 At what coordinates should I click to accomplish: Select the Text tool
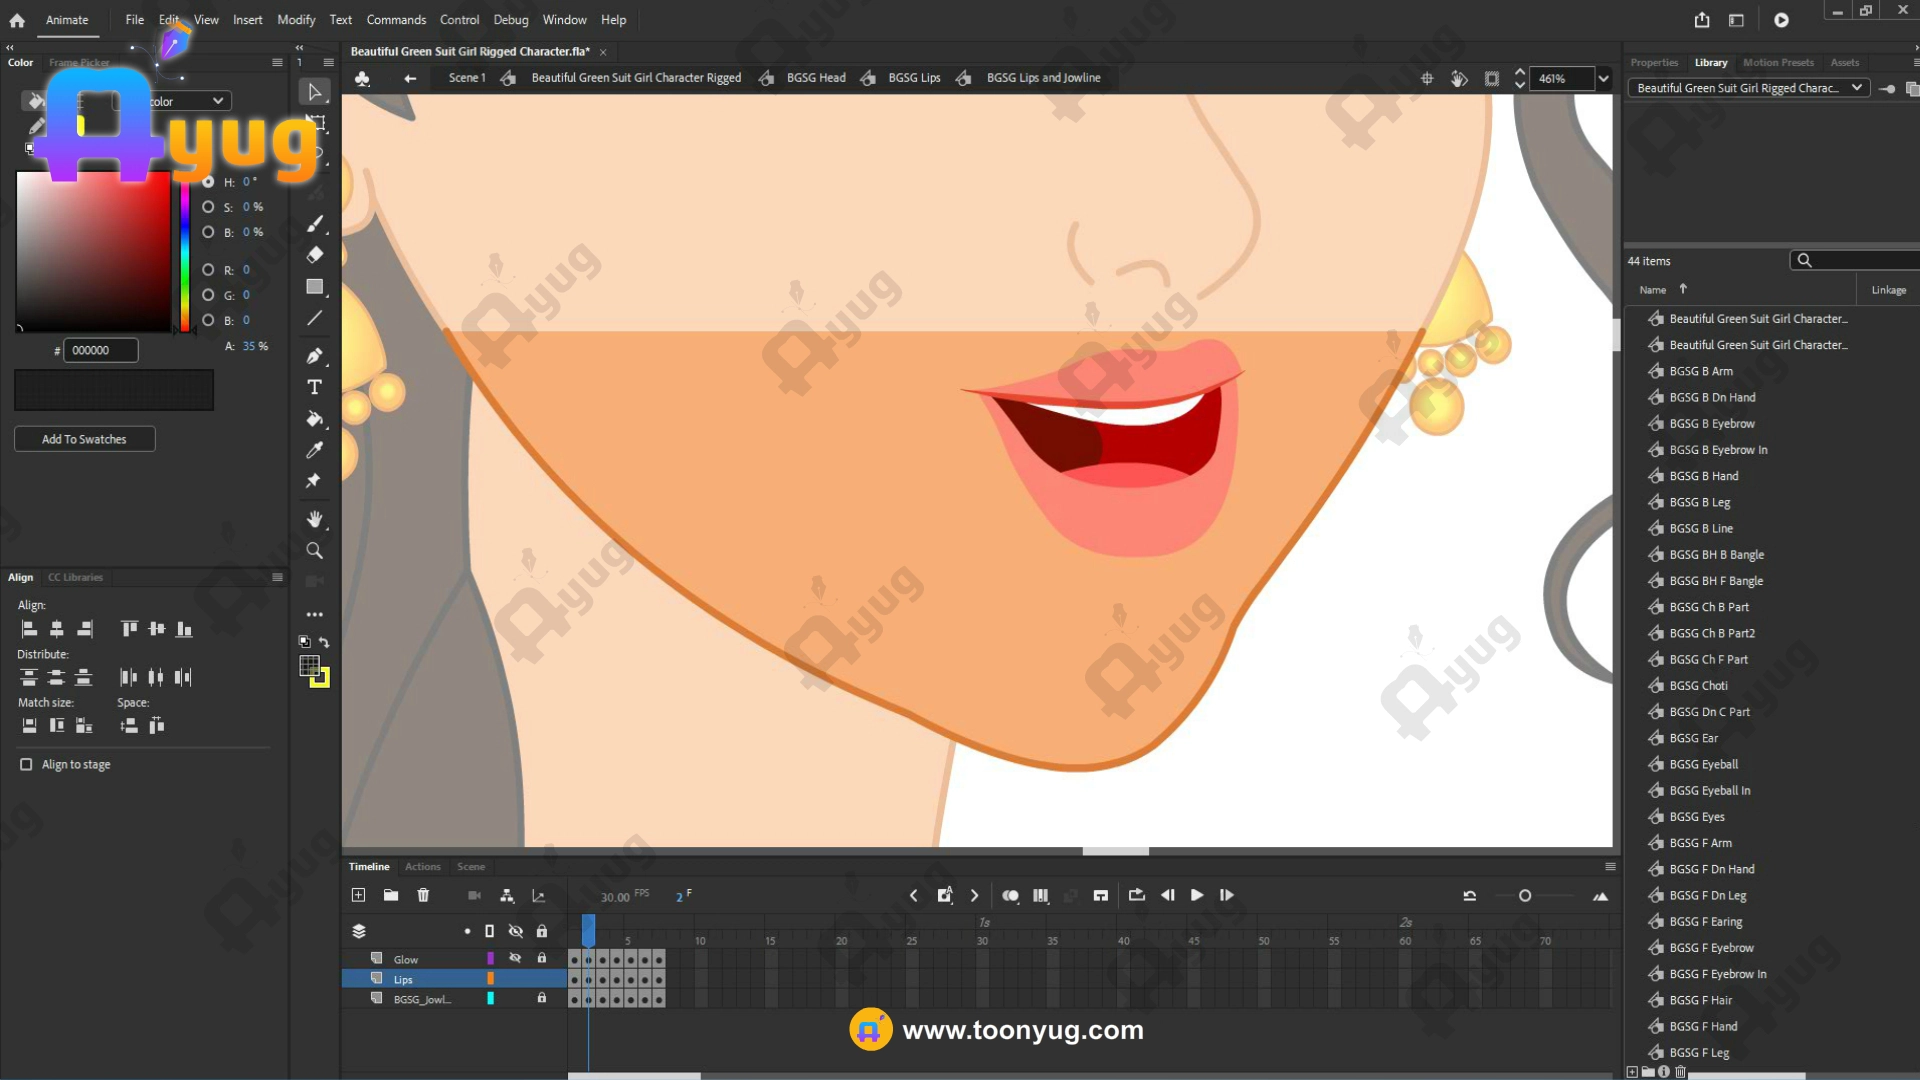point(314,387)
